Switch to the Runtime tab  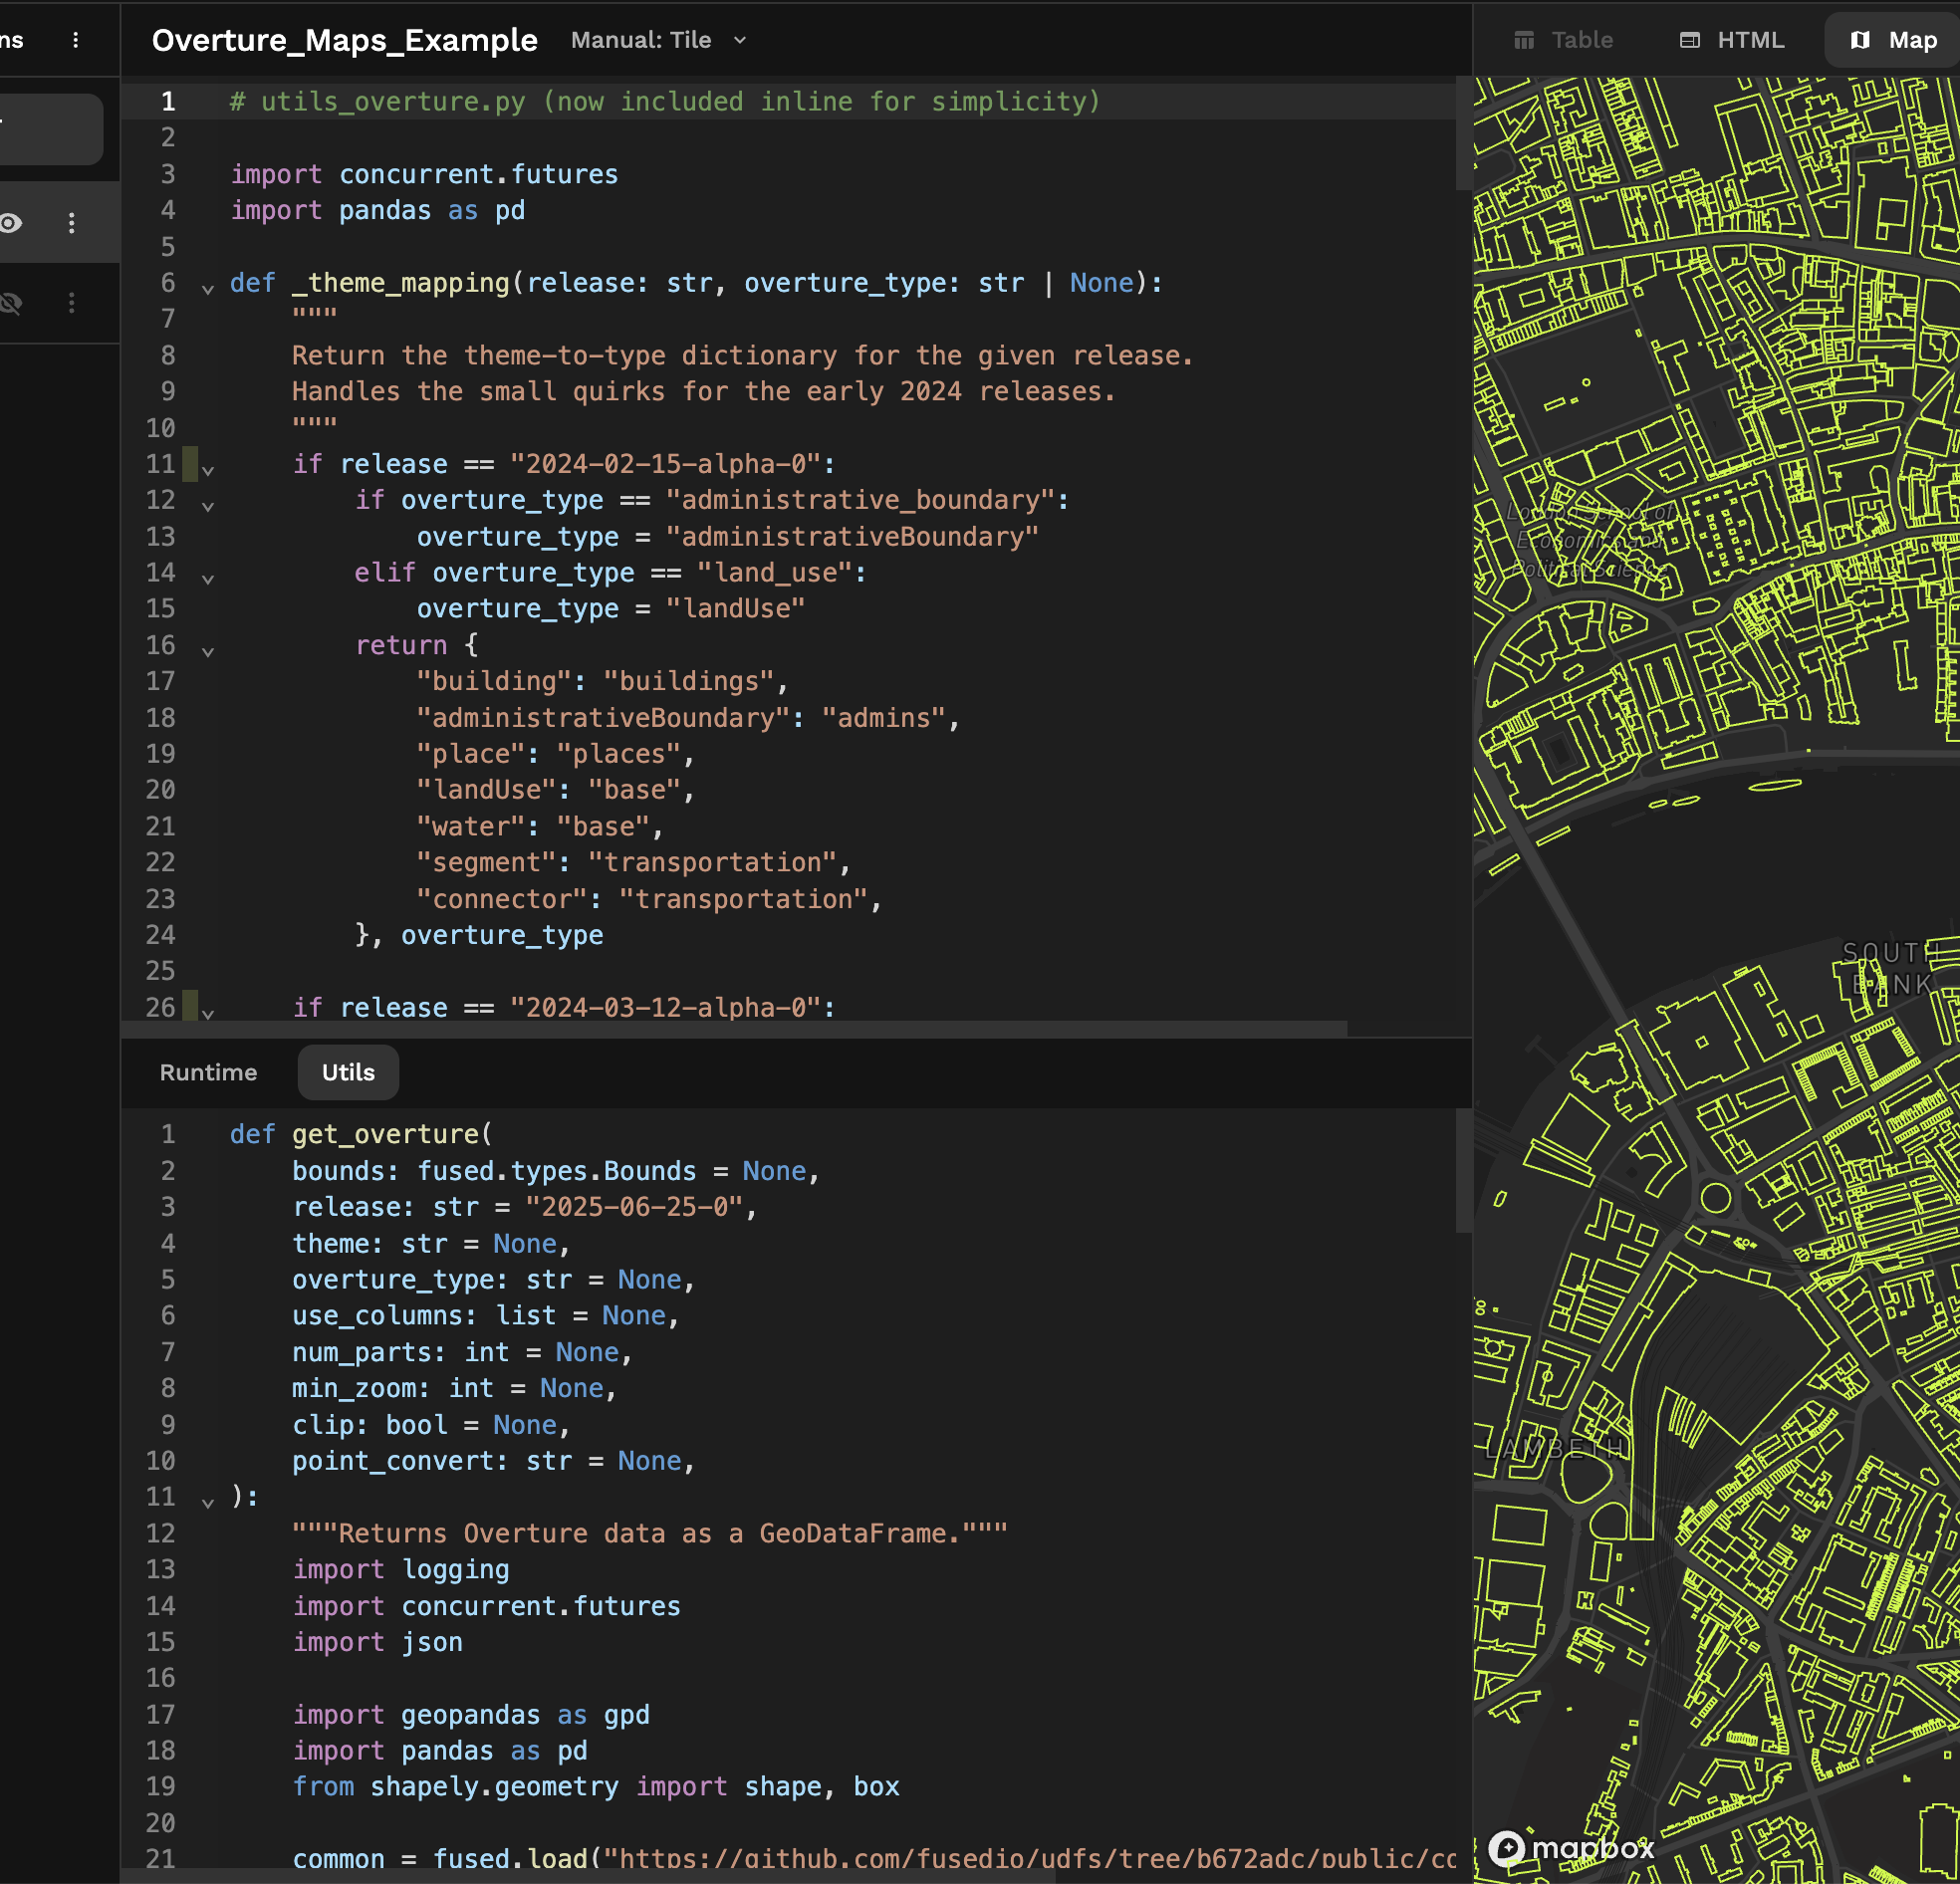click(x=208, y=1072)
